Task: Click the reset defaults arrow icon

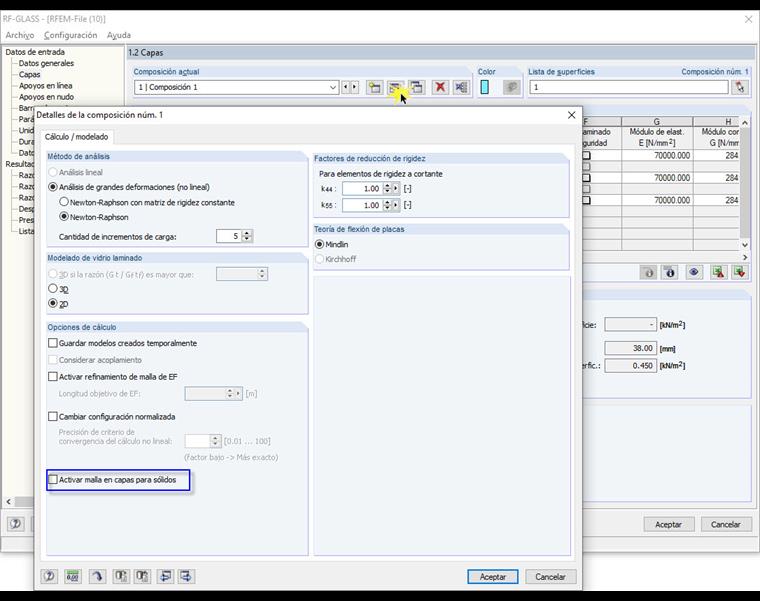Action: pyautogui.click(x=97, y=576)
